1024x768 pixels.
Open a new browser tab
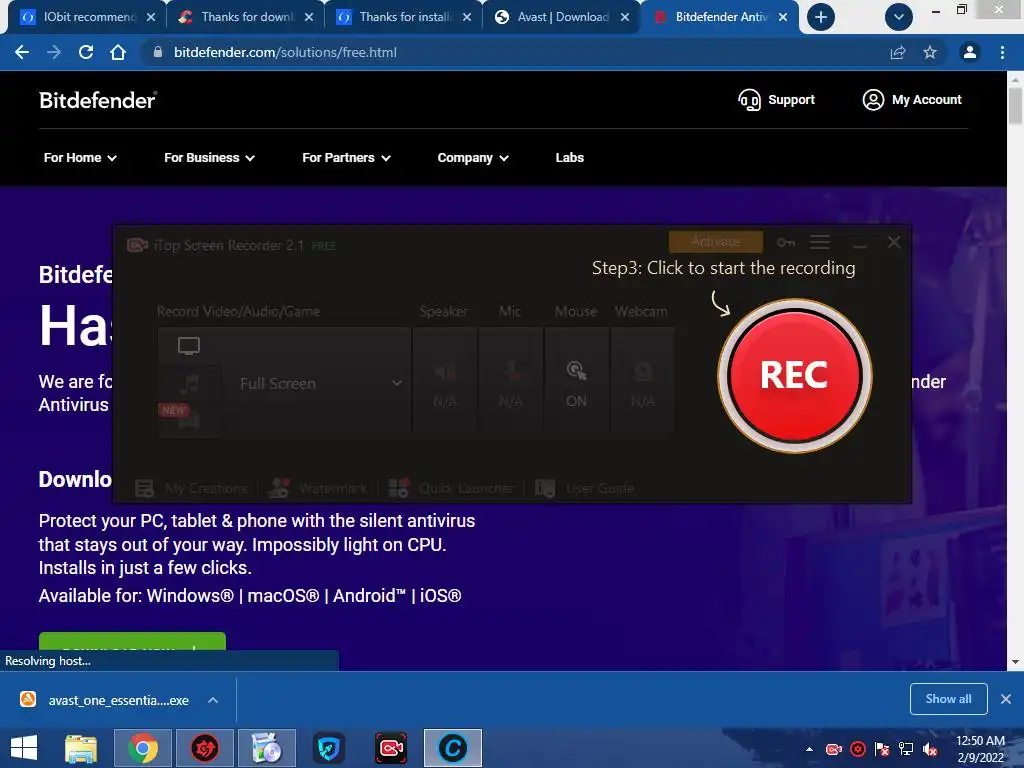(821, 17)
